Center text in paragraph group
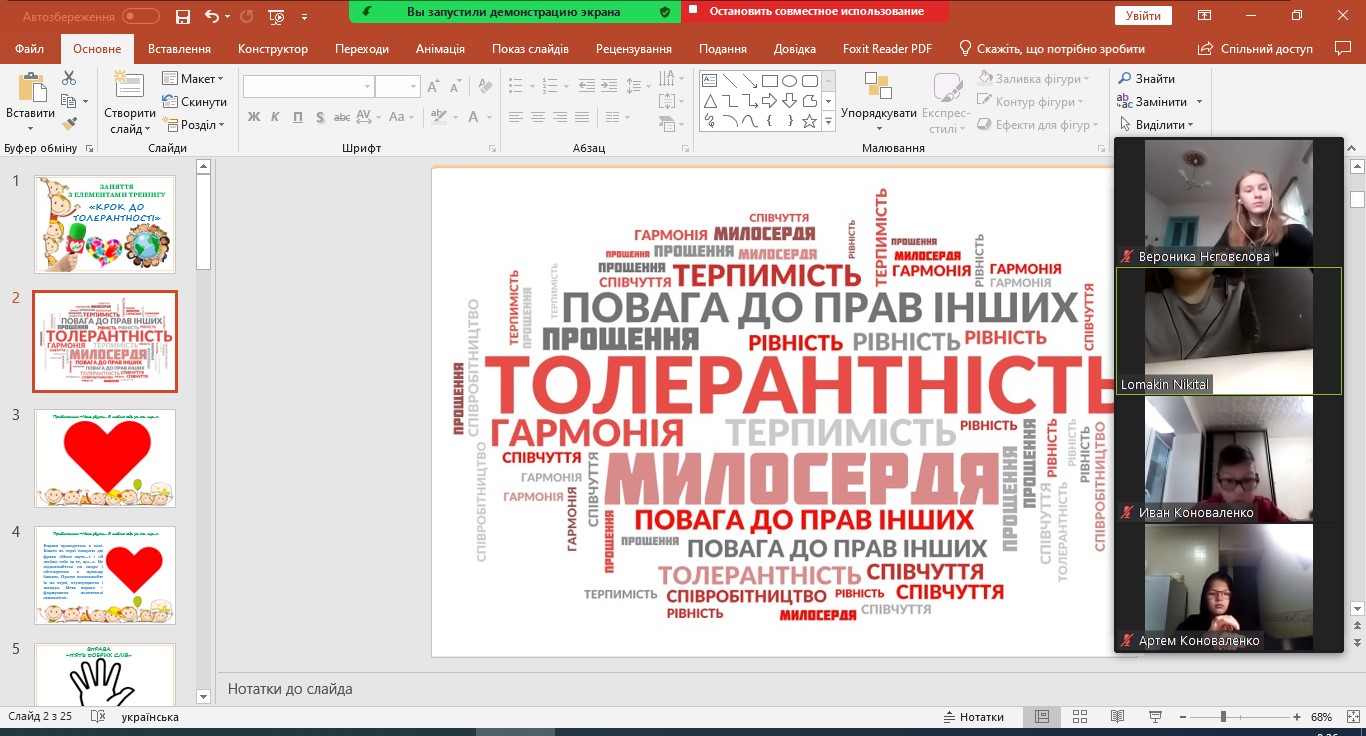Image resolution: width=1366 pixels, height=736 pixels. (x=538, y=117)
